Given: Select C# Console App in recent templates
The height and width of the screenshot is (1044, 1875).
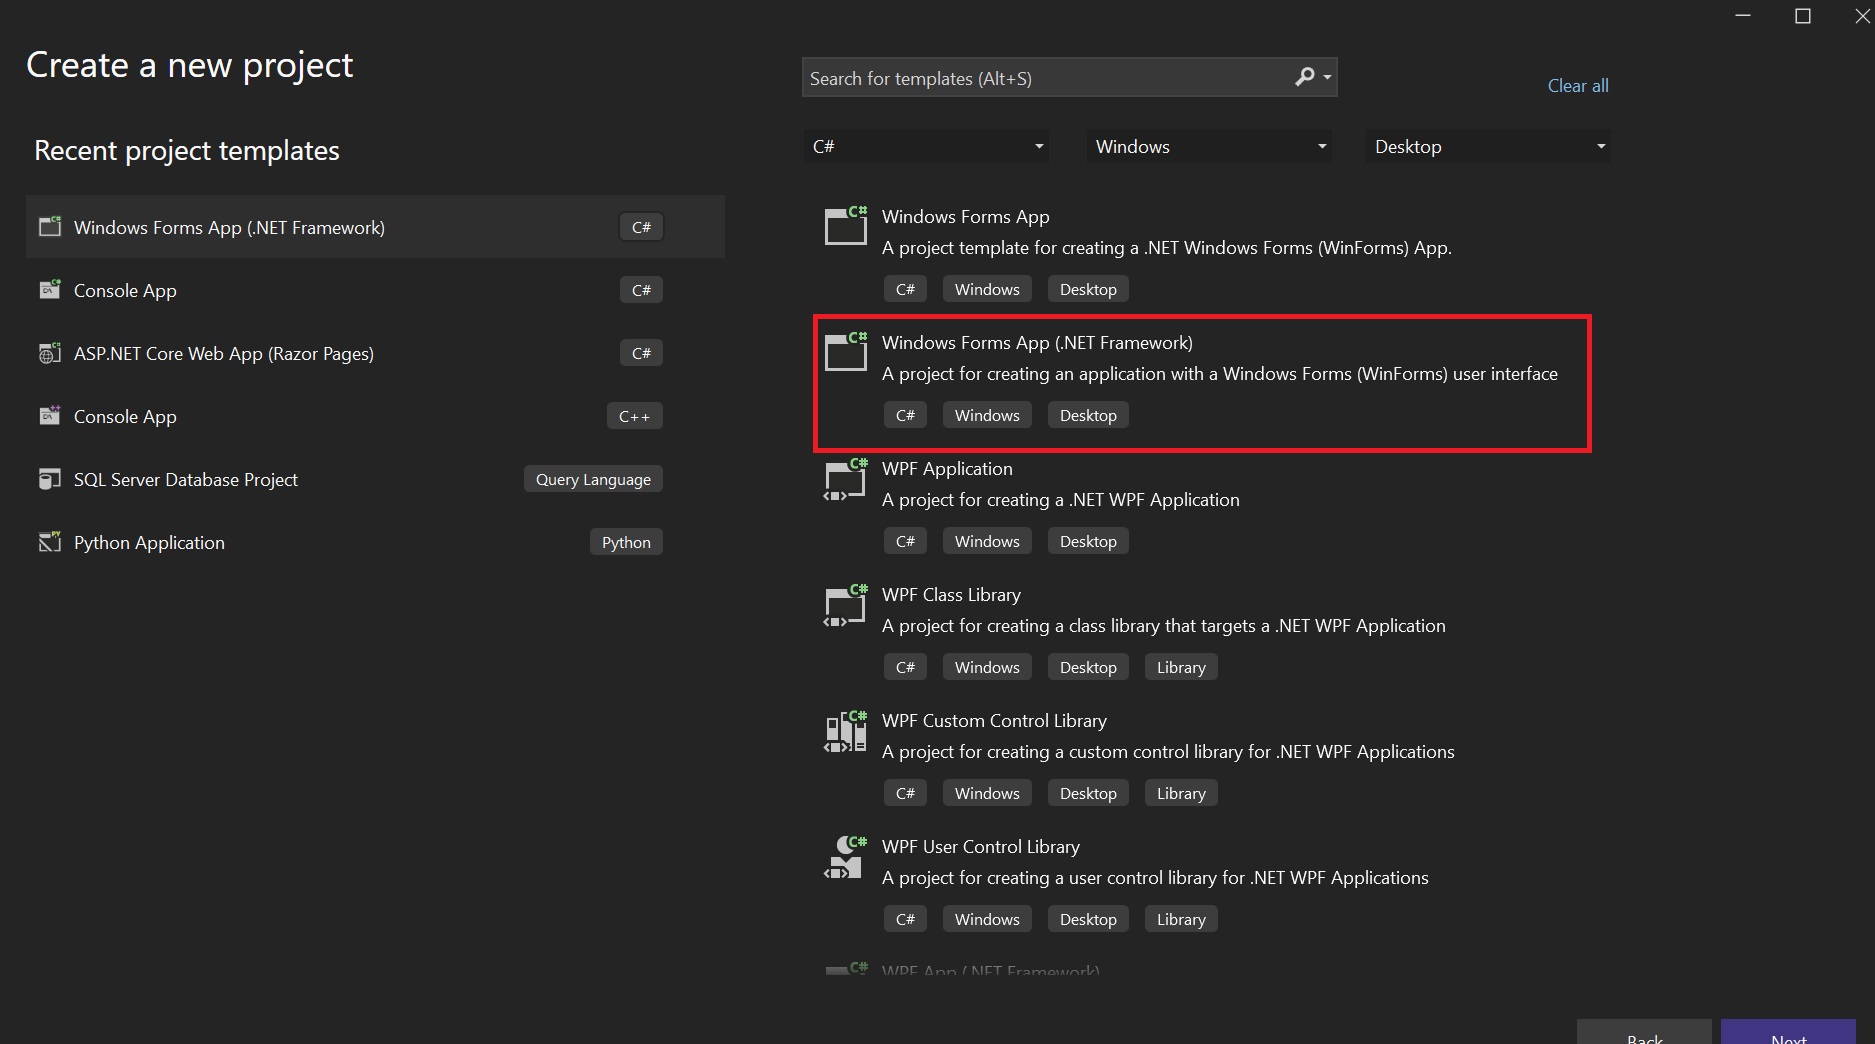Looking at the screenshot, I should pos(375,290).
